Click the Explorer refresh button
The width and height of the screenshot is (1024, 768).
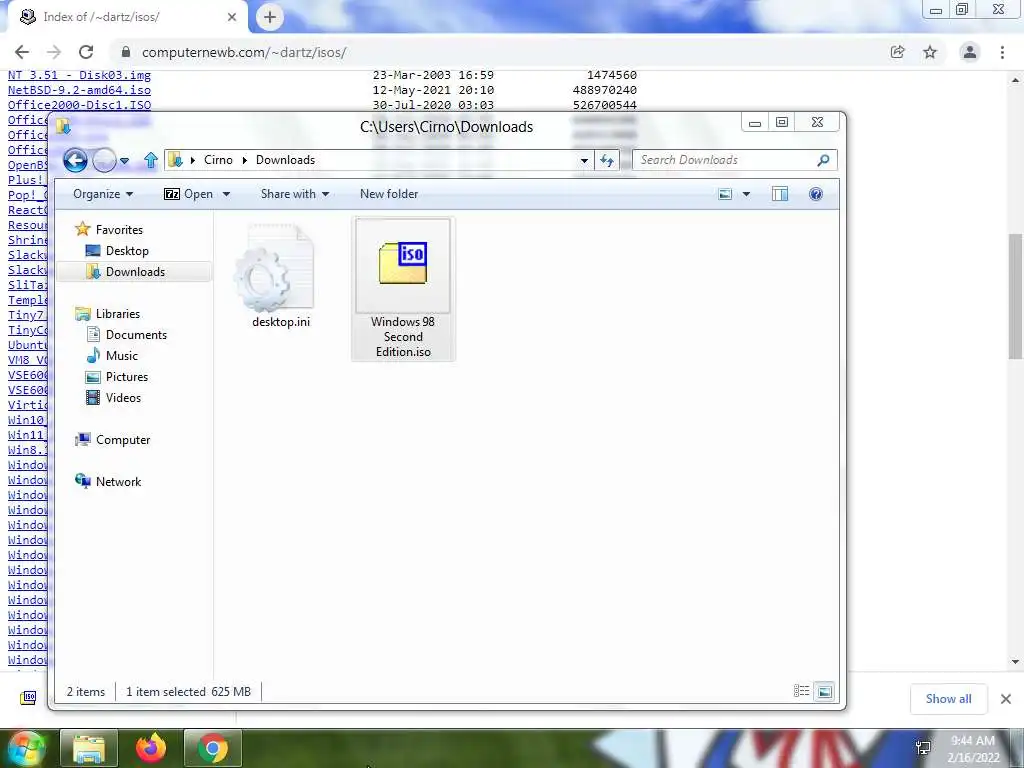click(x=607, y=161)
